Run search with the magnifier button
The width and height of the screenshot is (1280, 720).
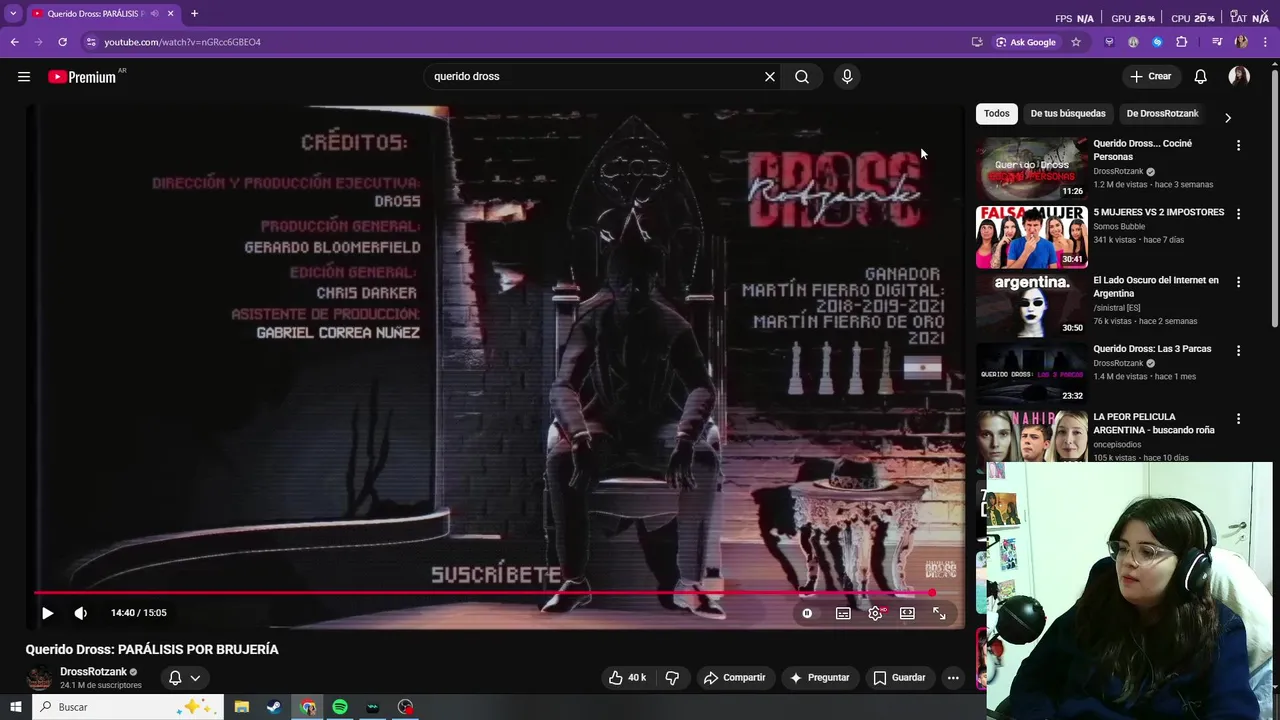coord(802,76)
